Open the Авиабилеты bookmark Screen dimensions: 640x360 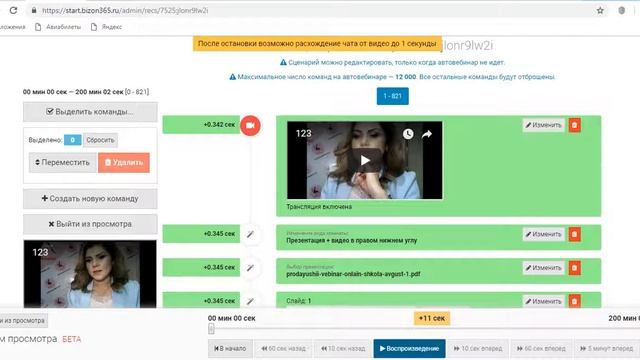point(58,27)
